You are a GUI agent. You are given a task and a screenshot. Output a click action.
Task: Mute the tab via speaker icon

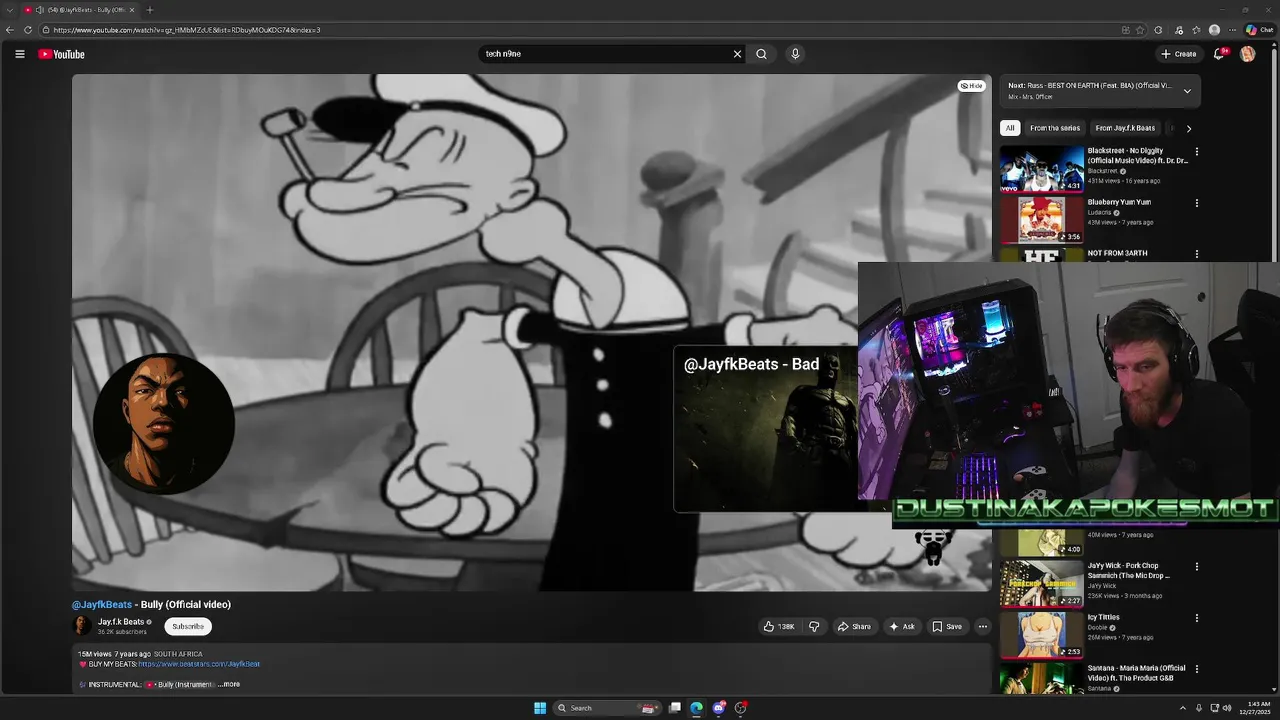pos(39,10)
